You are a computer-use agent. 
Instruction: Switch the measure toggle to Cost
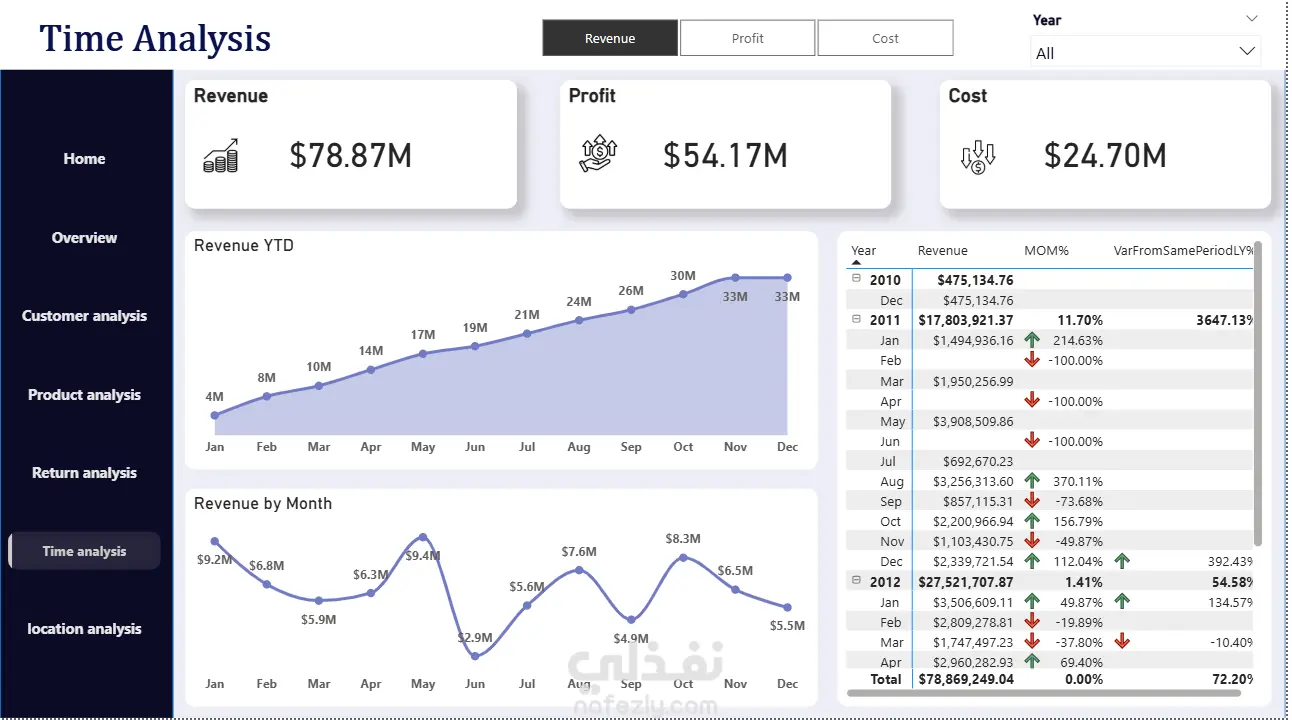click(x=885, y=38)
